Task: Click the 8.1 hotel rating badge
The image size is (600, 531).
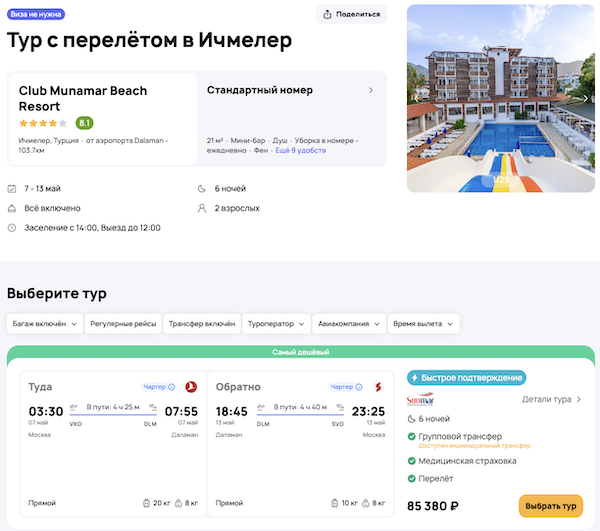Action: tap(84, 123)
